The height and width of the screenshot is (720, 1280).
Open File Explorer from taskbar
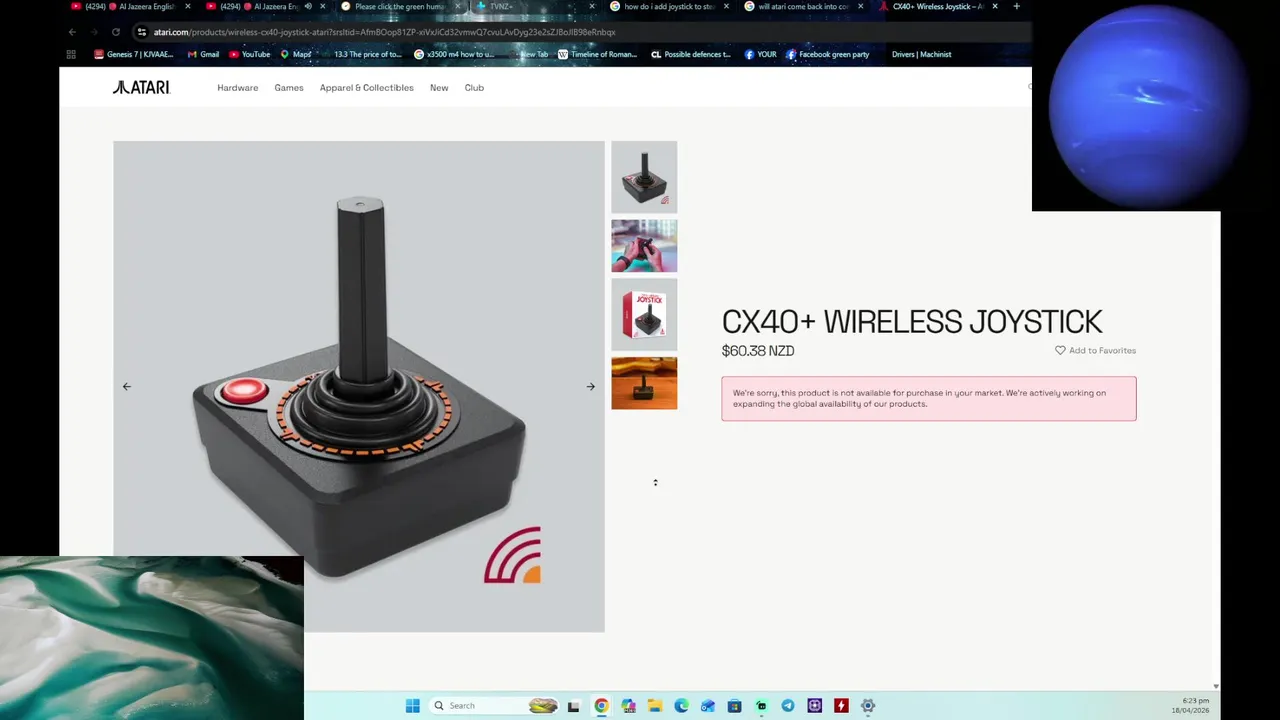click(x=655, y=706)
